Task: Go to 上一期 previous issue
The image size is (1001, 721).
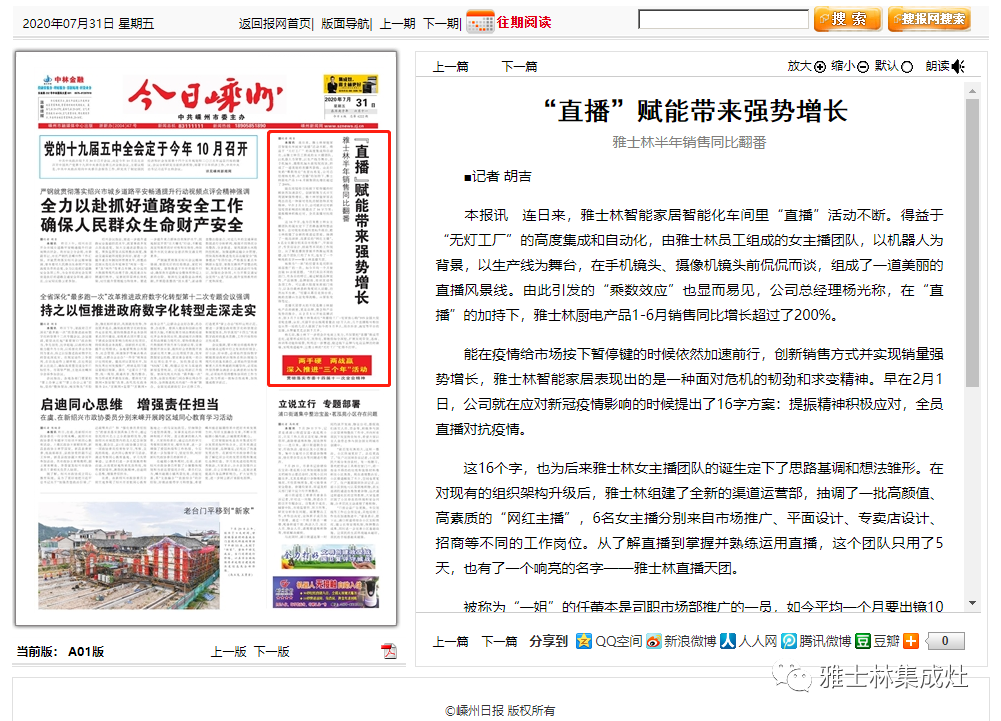Action: [397, 24]
